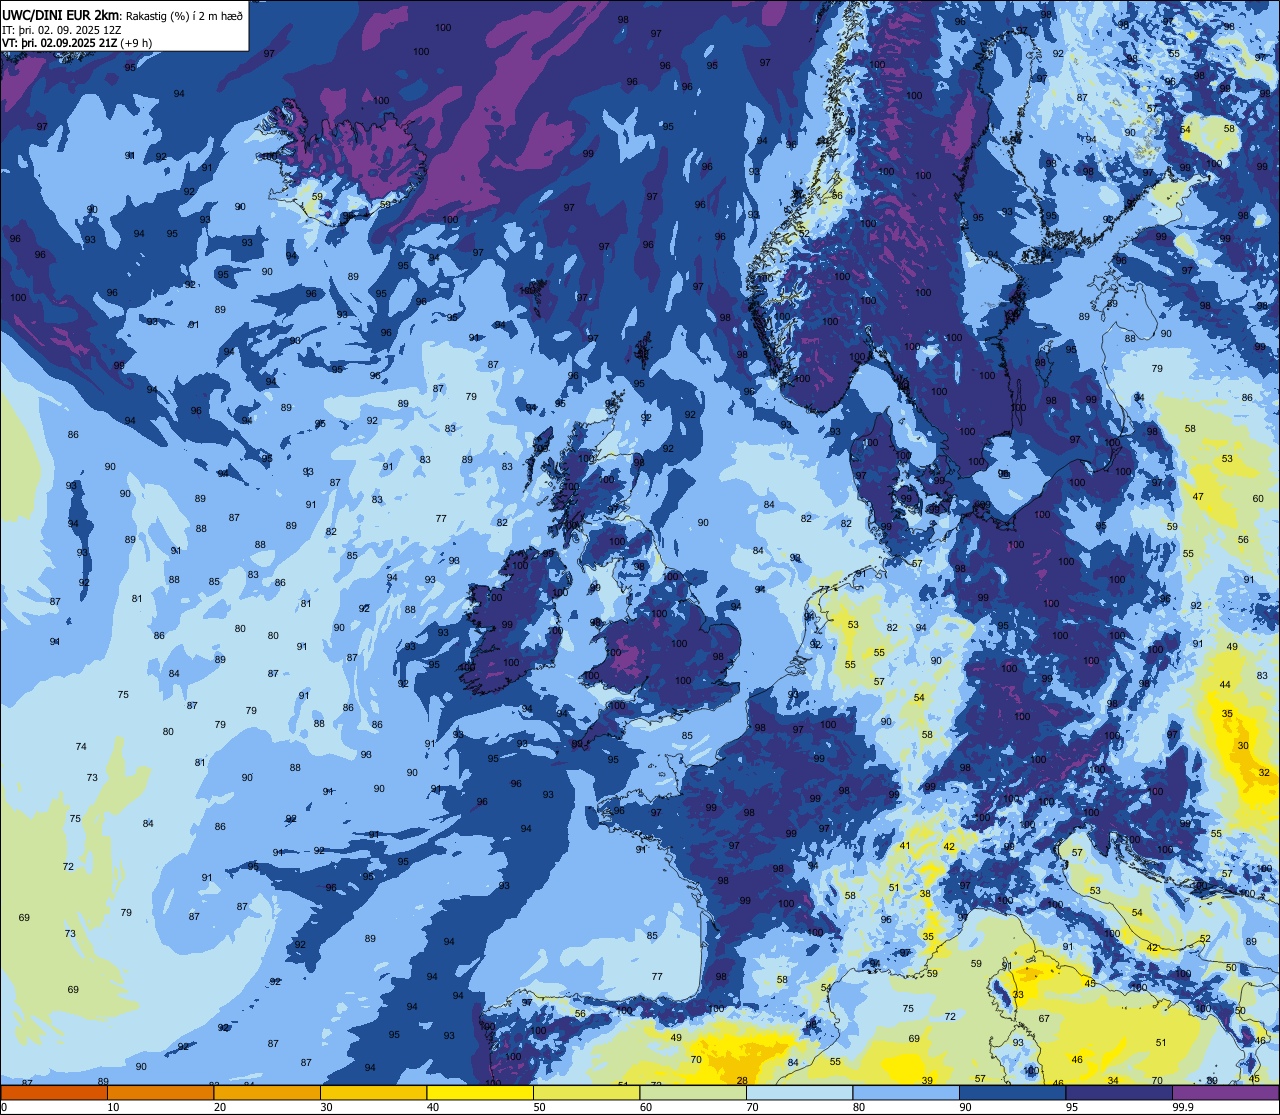This screenshot has width=1280, height=1115.
Task: Click the 10–20 orange legend segment
Action: [160, 1092]
